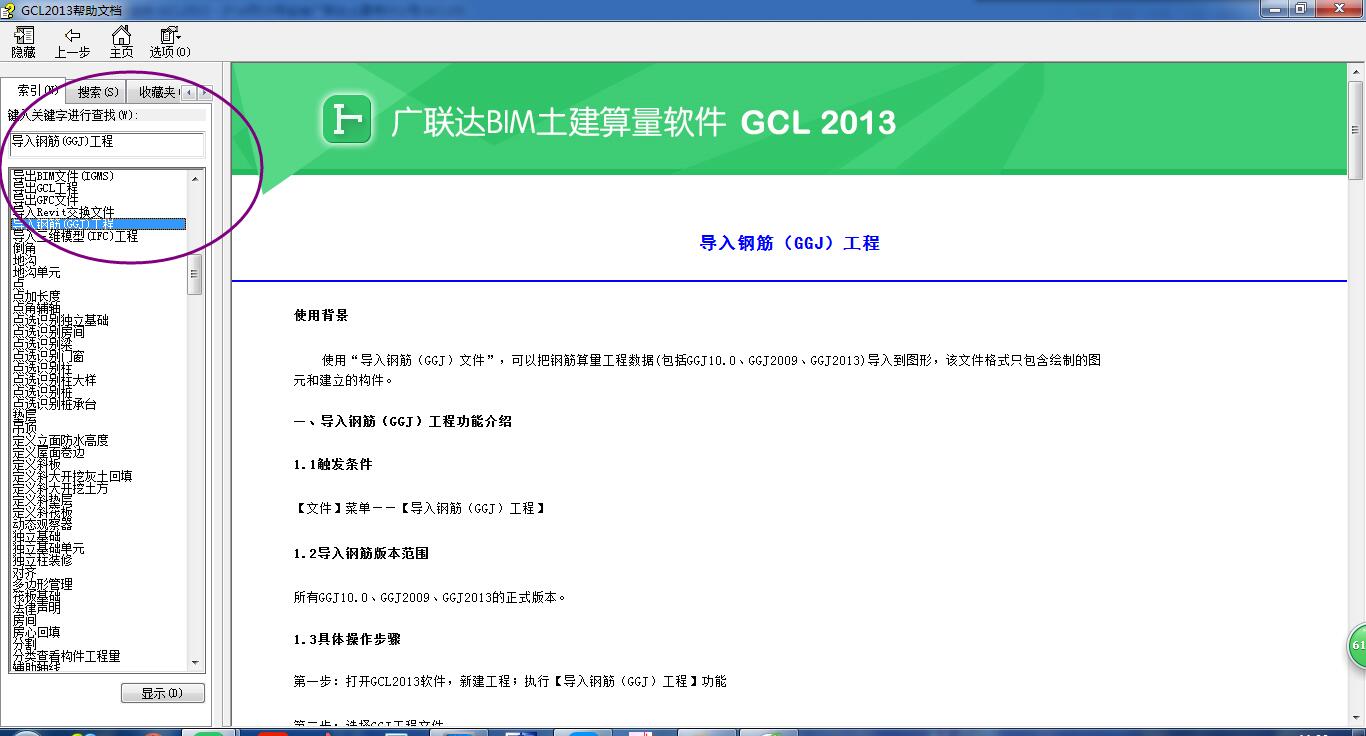Click heading 1.1触发条件

[x=333, y=465]
